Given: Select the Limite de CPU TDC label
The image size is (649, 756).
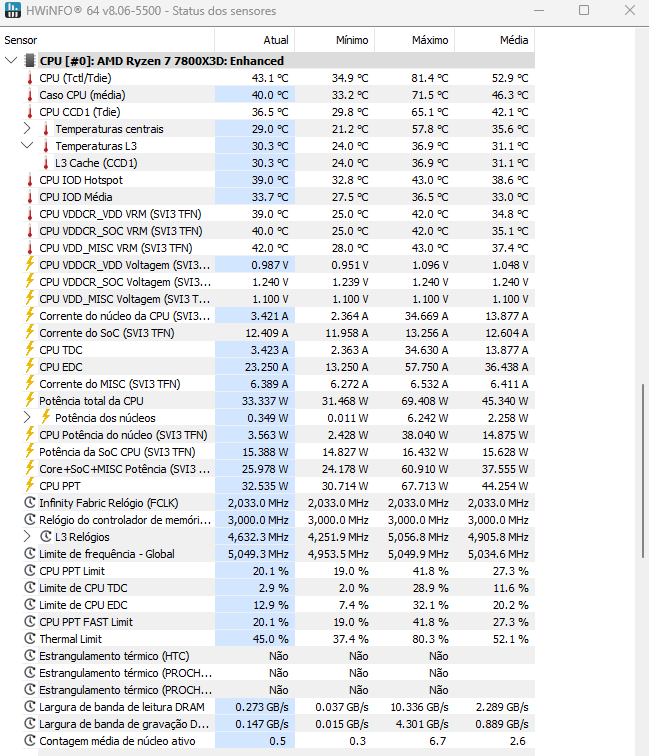Looking at the screenshot, I should pos(83,588).
